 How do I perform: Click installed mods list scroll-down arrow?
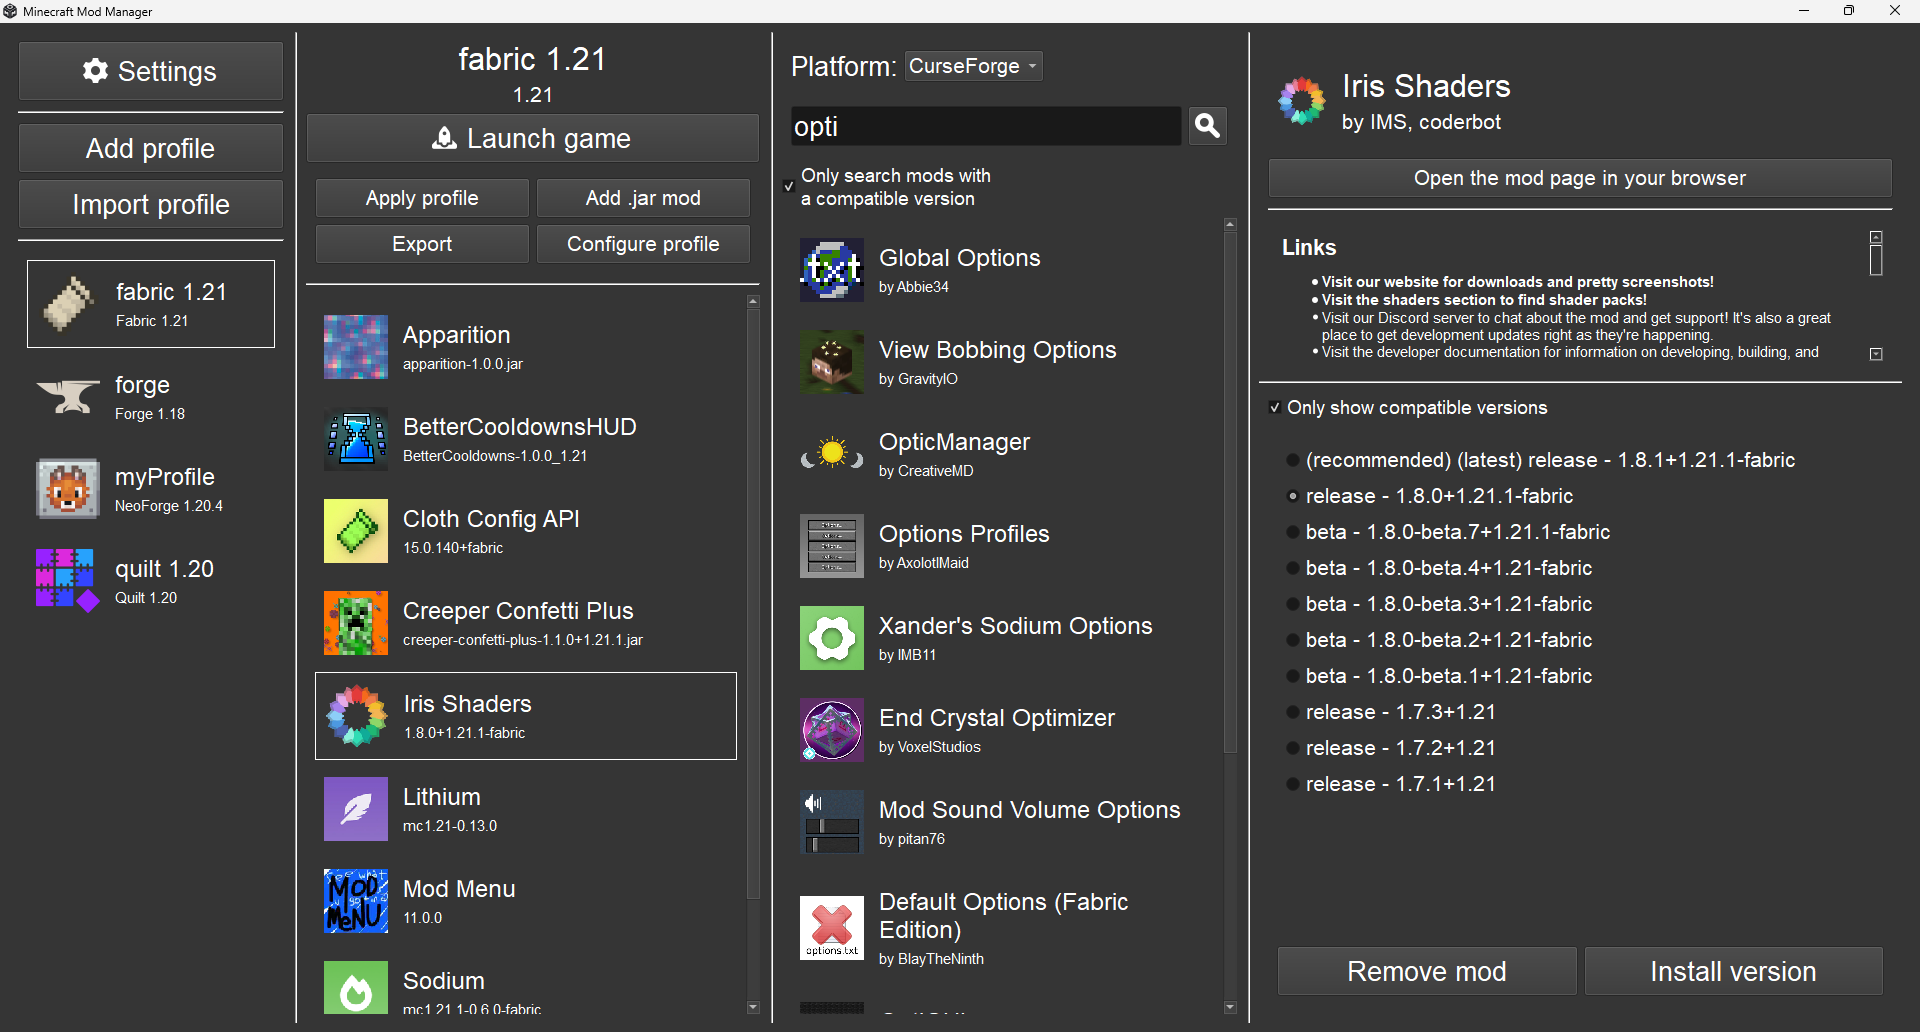click(753, 1007)
